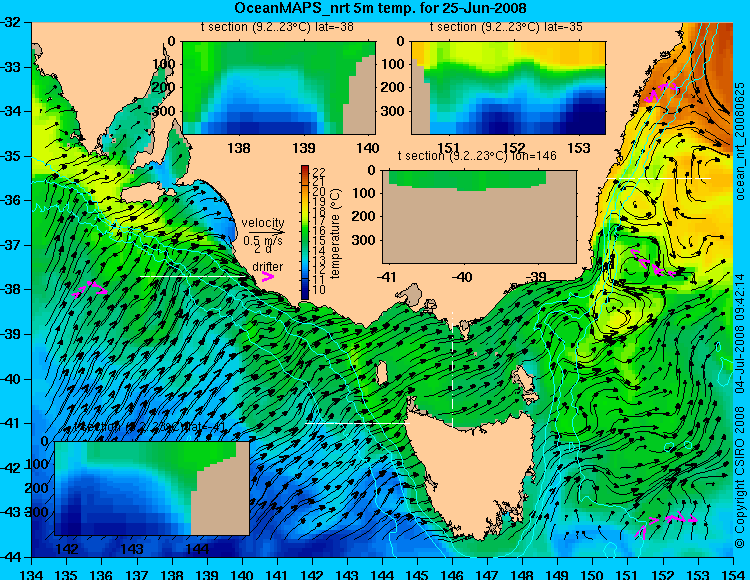Click the magenta drifter track near 135.5E, 38S

pos(89,288)
